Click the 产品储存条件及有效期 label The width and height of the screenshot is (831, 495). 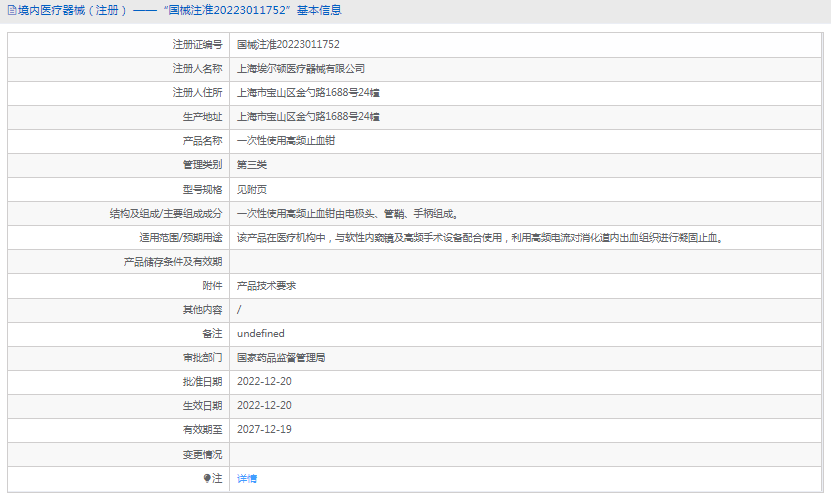tap(173, 262)
